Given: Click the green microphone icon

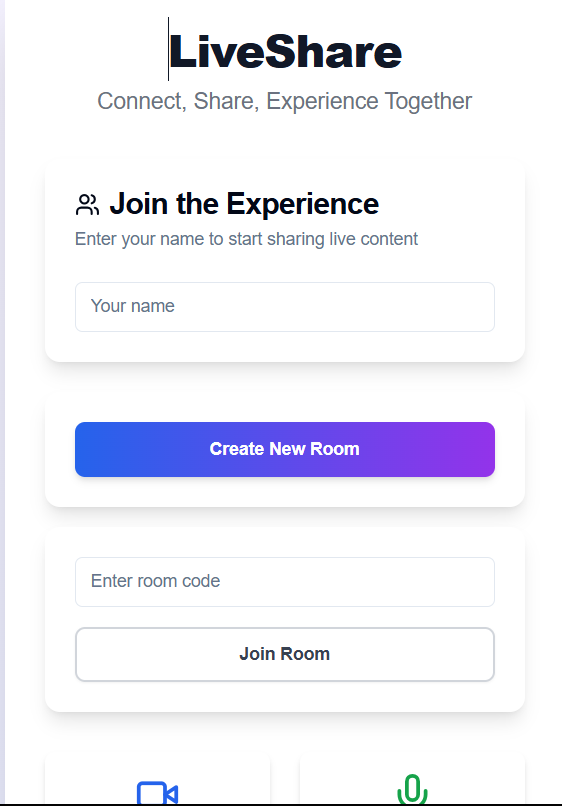Looking at the screenshot, I should pos(412,790).
